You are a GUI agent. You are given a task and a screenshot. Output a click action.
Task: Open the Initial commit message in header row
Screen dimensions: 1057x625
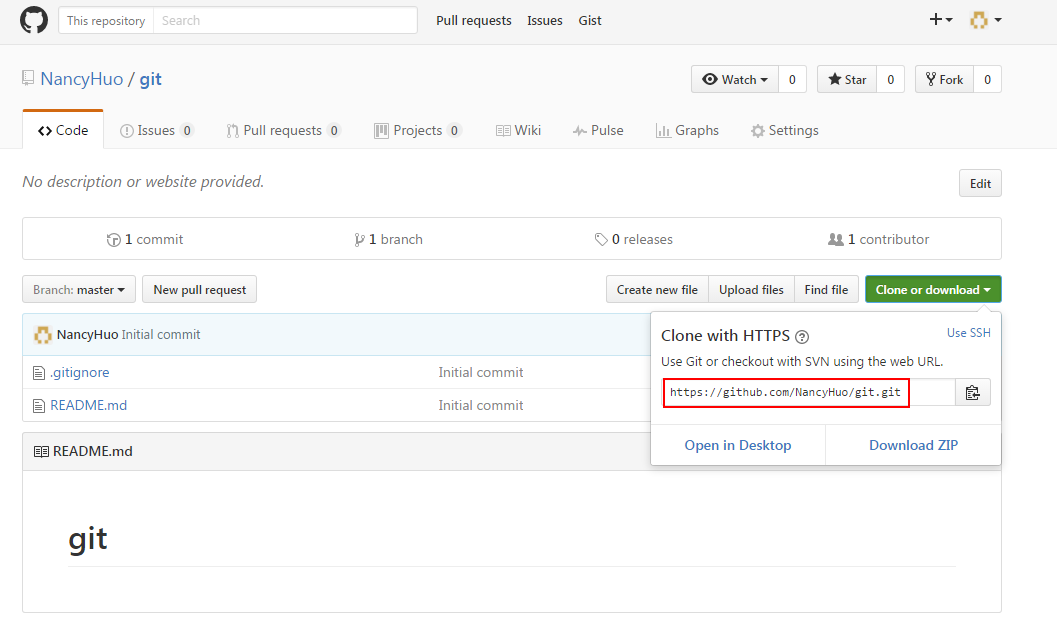coord(161,334)
